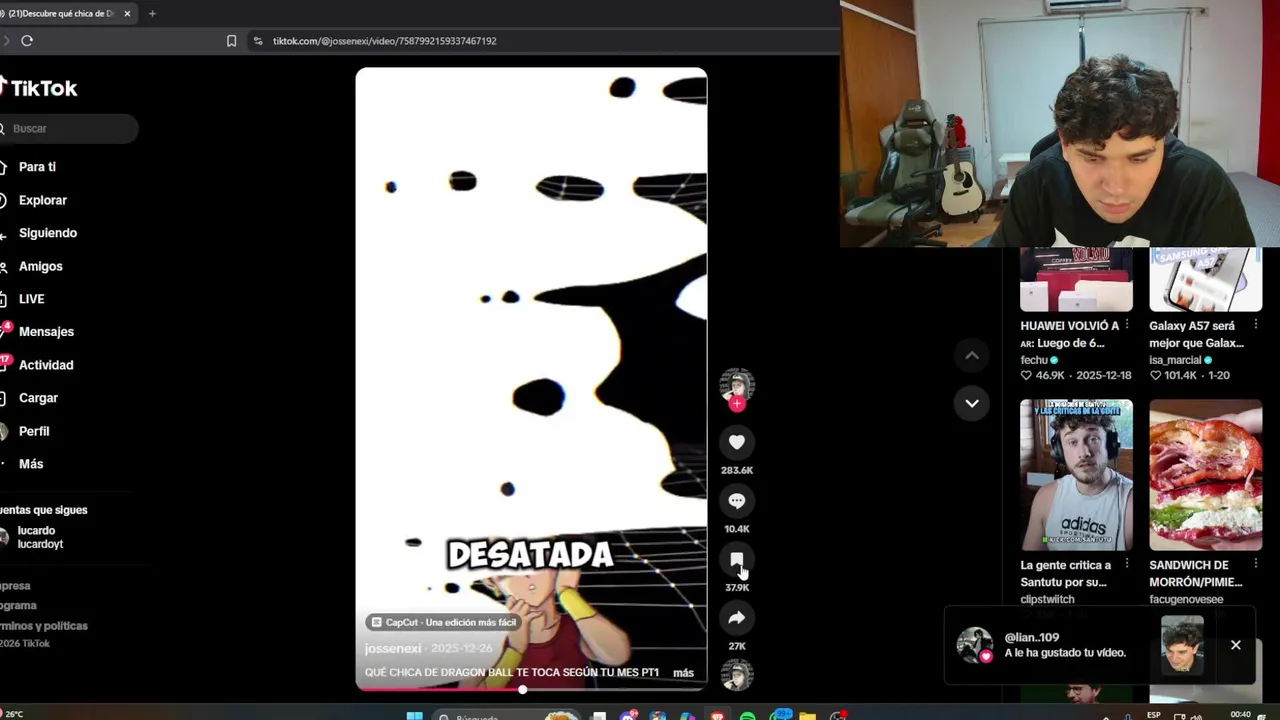Expand the Más sidebar entry

(x=30, y=464)
